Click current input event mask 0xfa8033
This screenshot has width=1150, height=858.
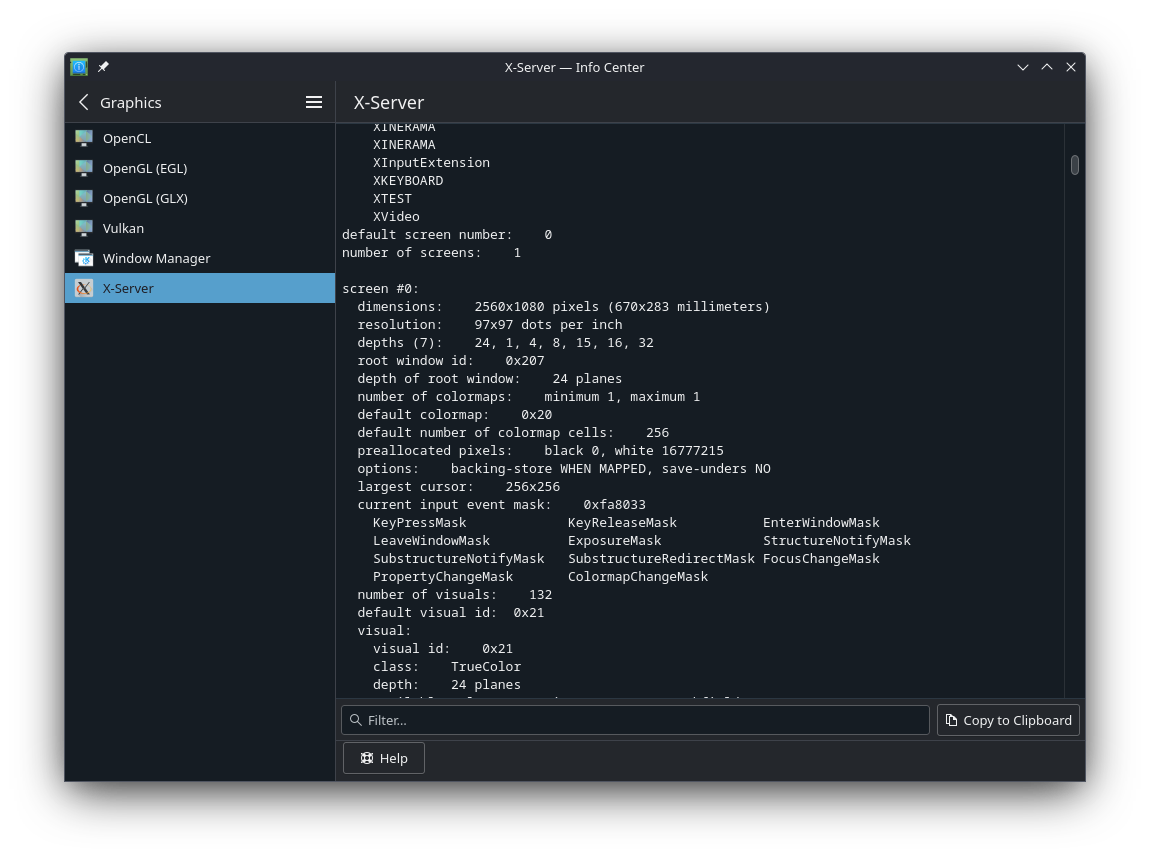502,505
